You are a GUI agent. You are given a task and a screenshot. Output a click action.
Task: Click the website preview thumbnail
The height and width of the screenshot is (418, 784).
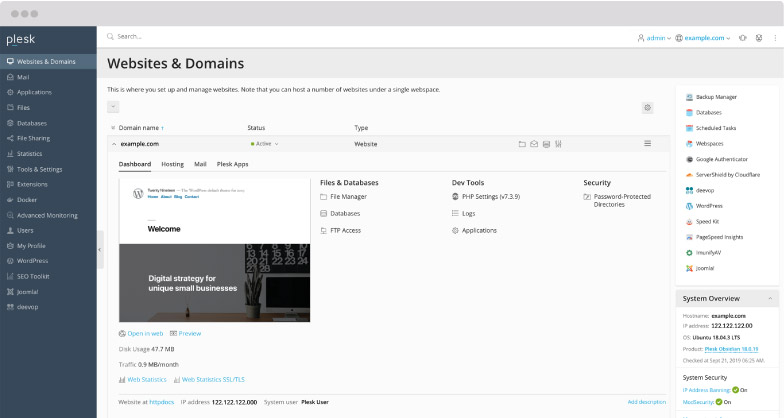(214, 251)
